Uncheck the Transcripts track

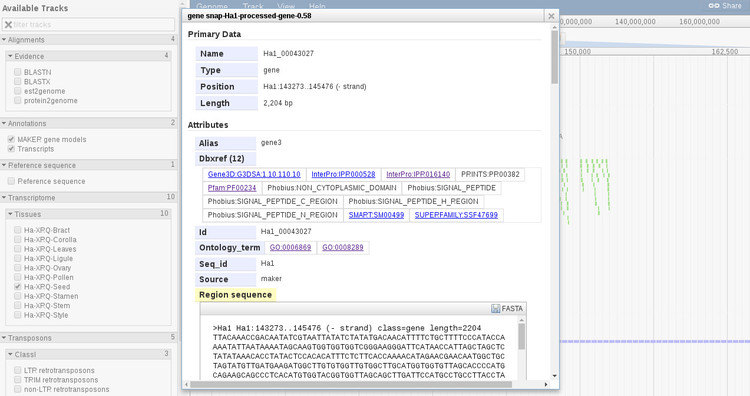(11, 149)
